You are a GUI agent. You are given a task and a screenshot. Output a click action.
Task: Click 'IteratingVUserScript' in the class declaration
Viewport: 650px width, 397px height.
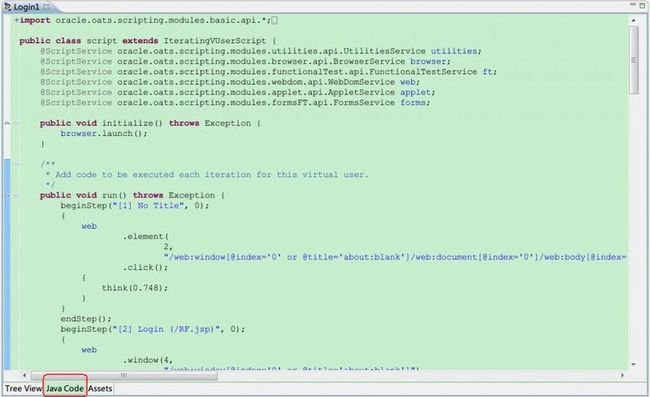pos(215,41)
